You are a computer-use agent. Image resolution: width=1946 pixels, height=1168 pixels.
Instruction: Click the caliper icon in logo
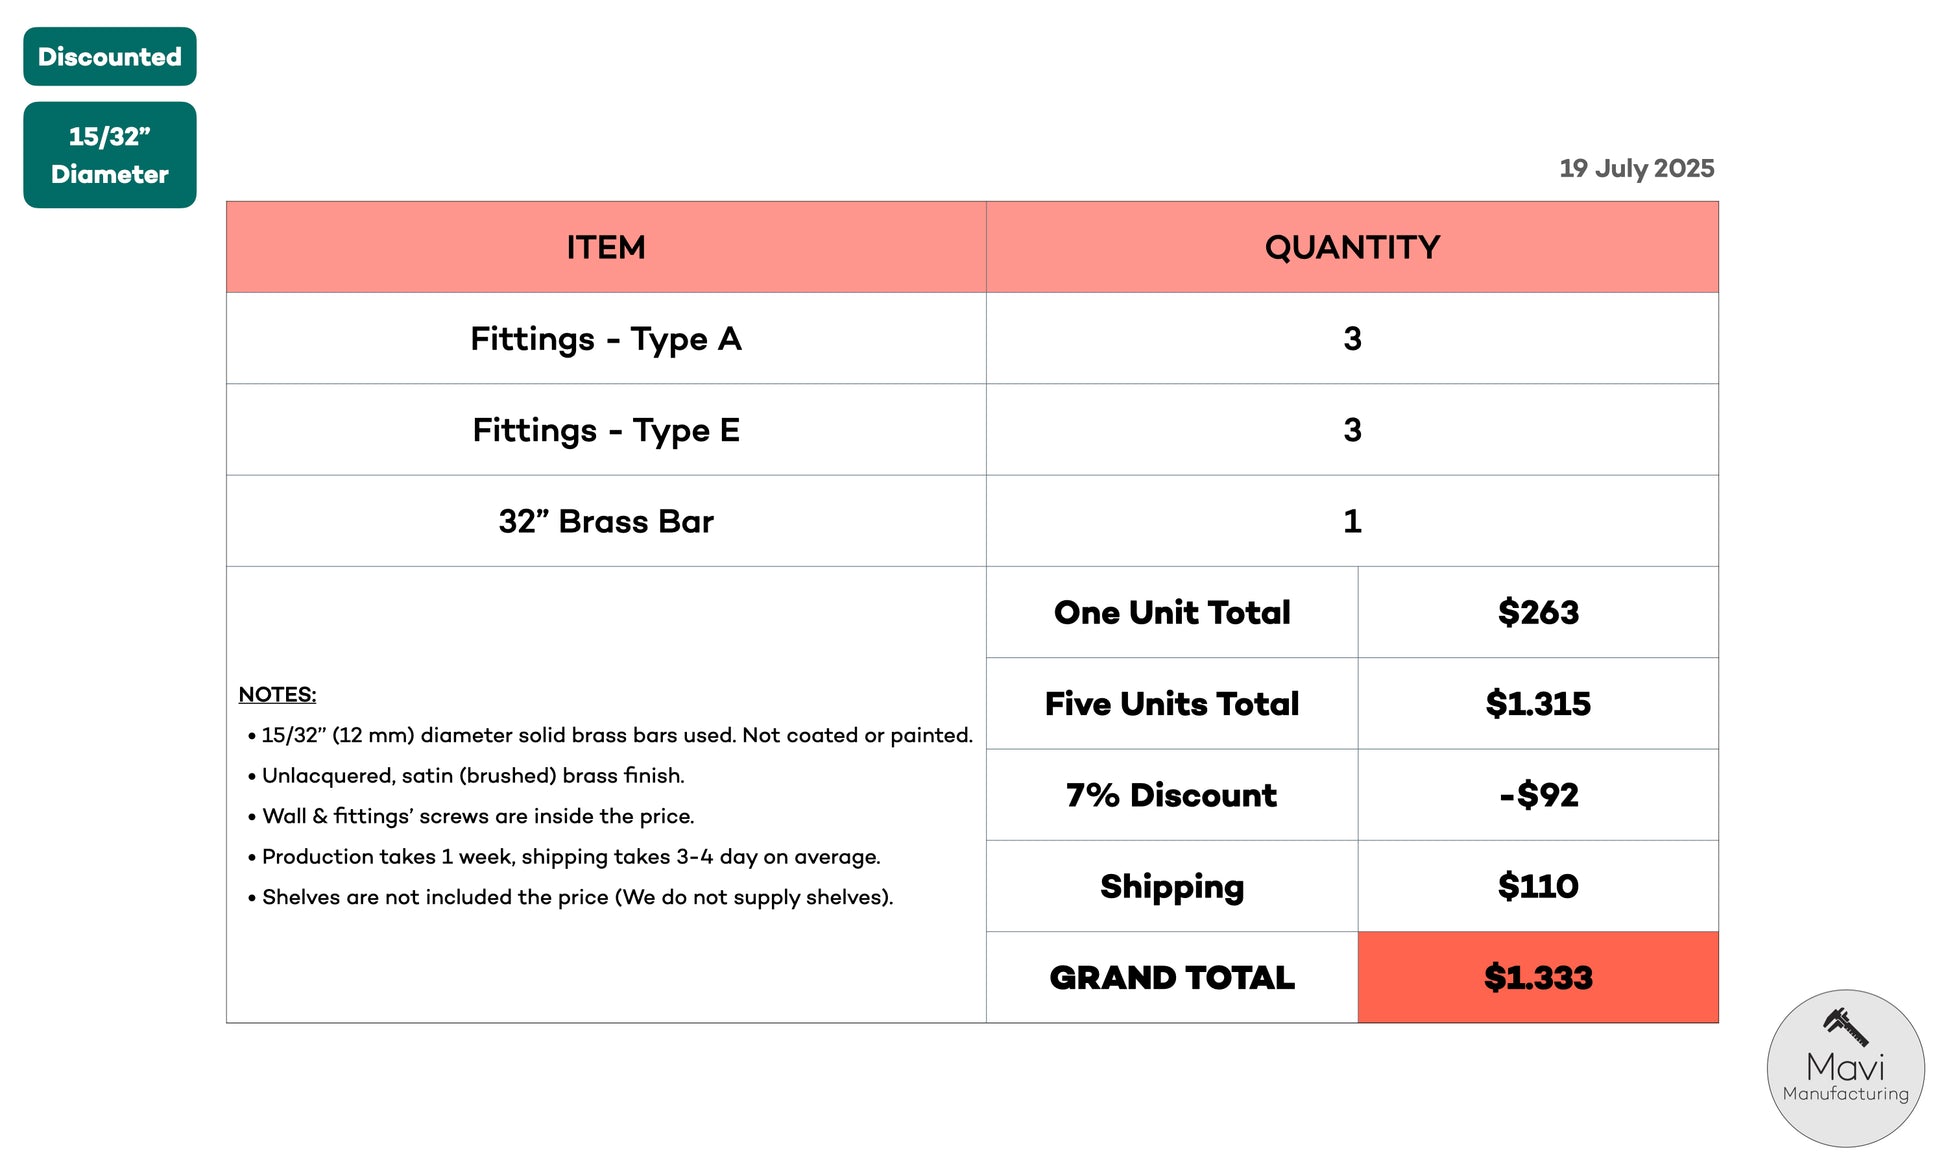tap(1845, 1026)
